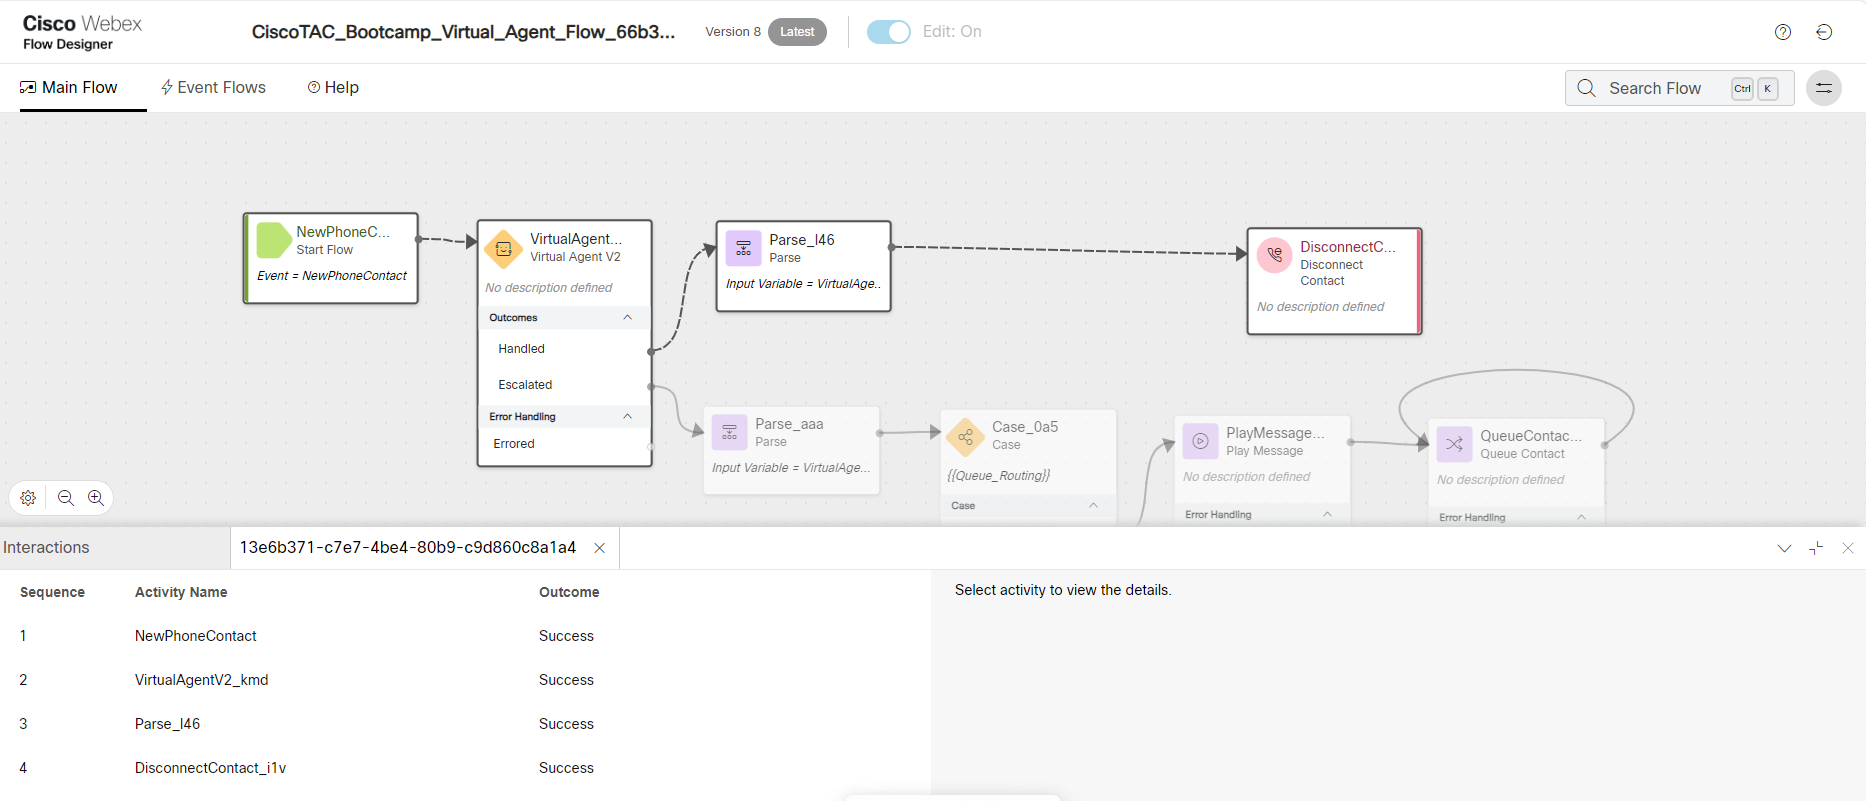Click the {{Queue_Routing}} expression in Case node

coord(998,476)
